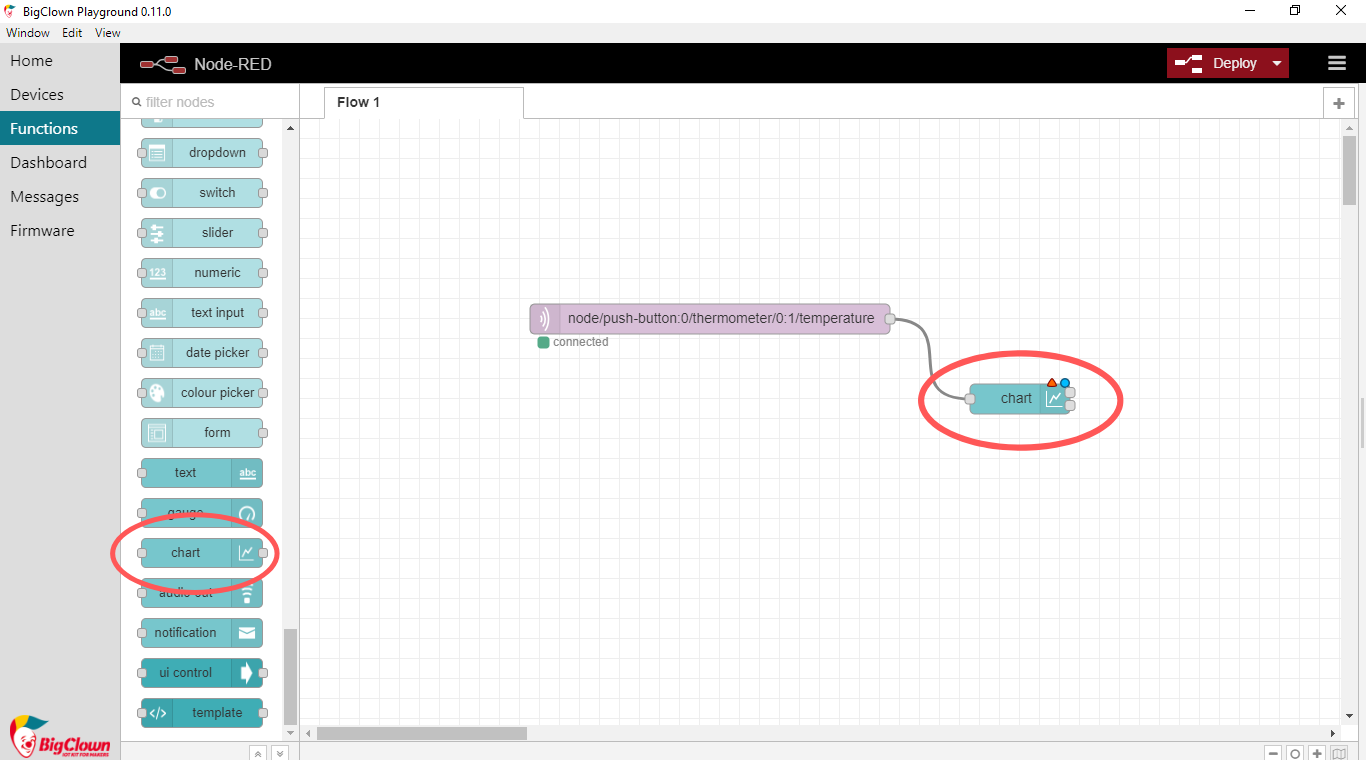
Task: Open the Dashboard section
Action: 60,163
